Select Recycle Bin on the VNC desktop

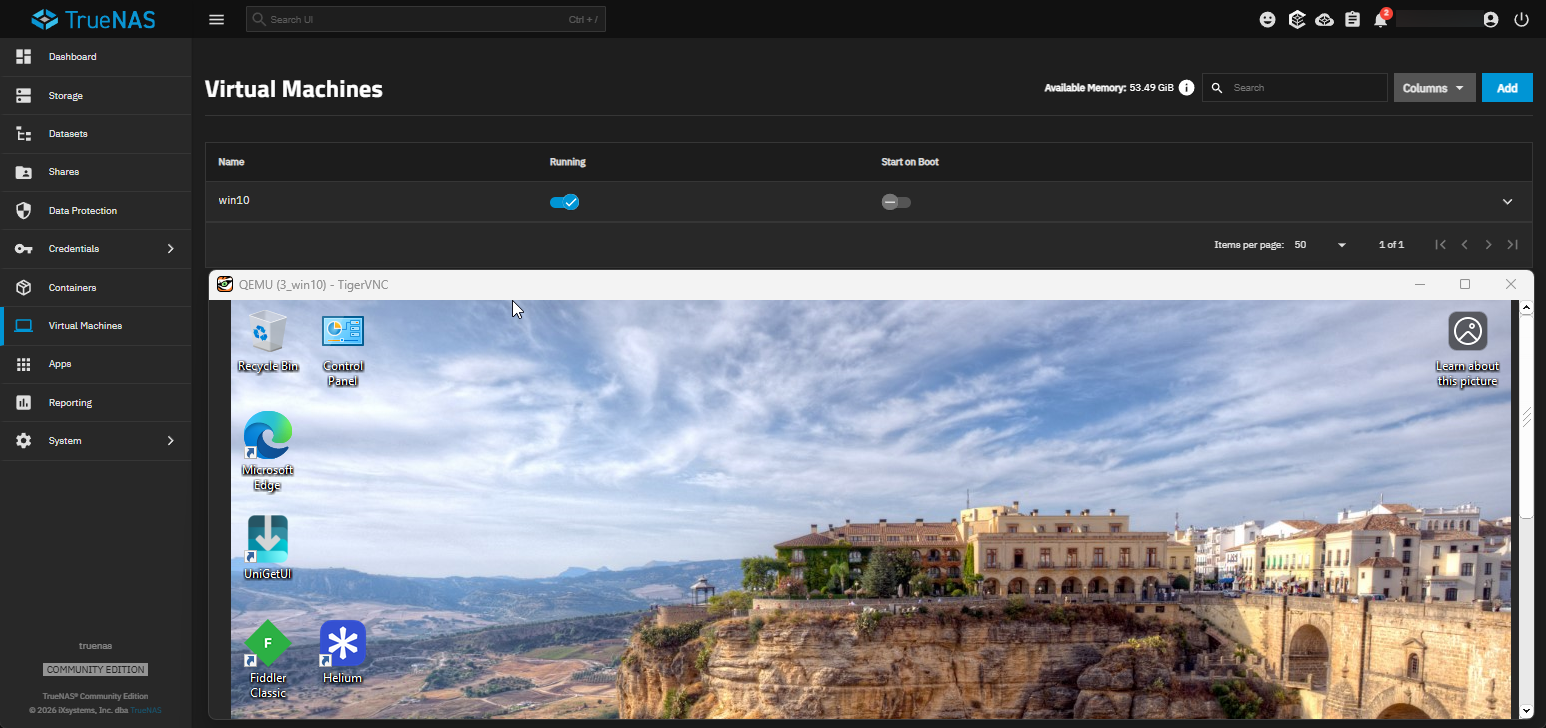(268, 341)
